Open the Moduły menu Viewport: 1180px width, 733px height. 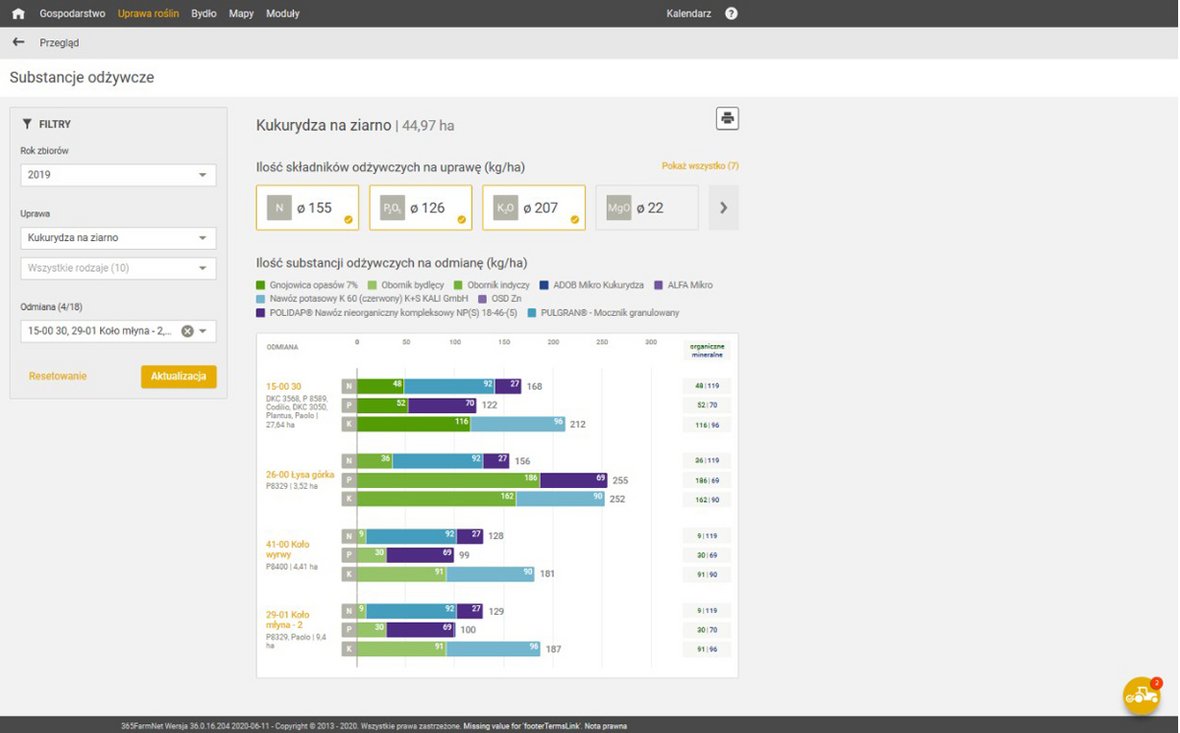click(x=283, y=14)
